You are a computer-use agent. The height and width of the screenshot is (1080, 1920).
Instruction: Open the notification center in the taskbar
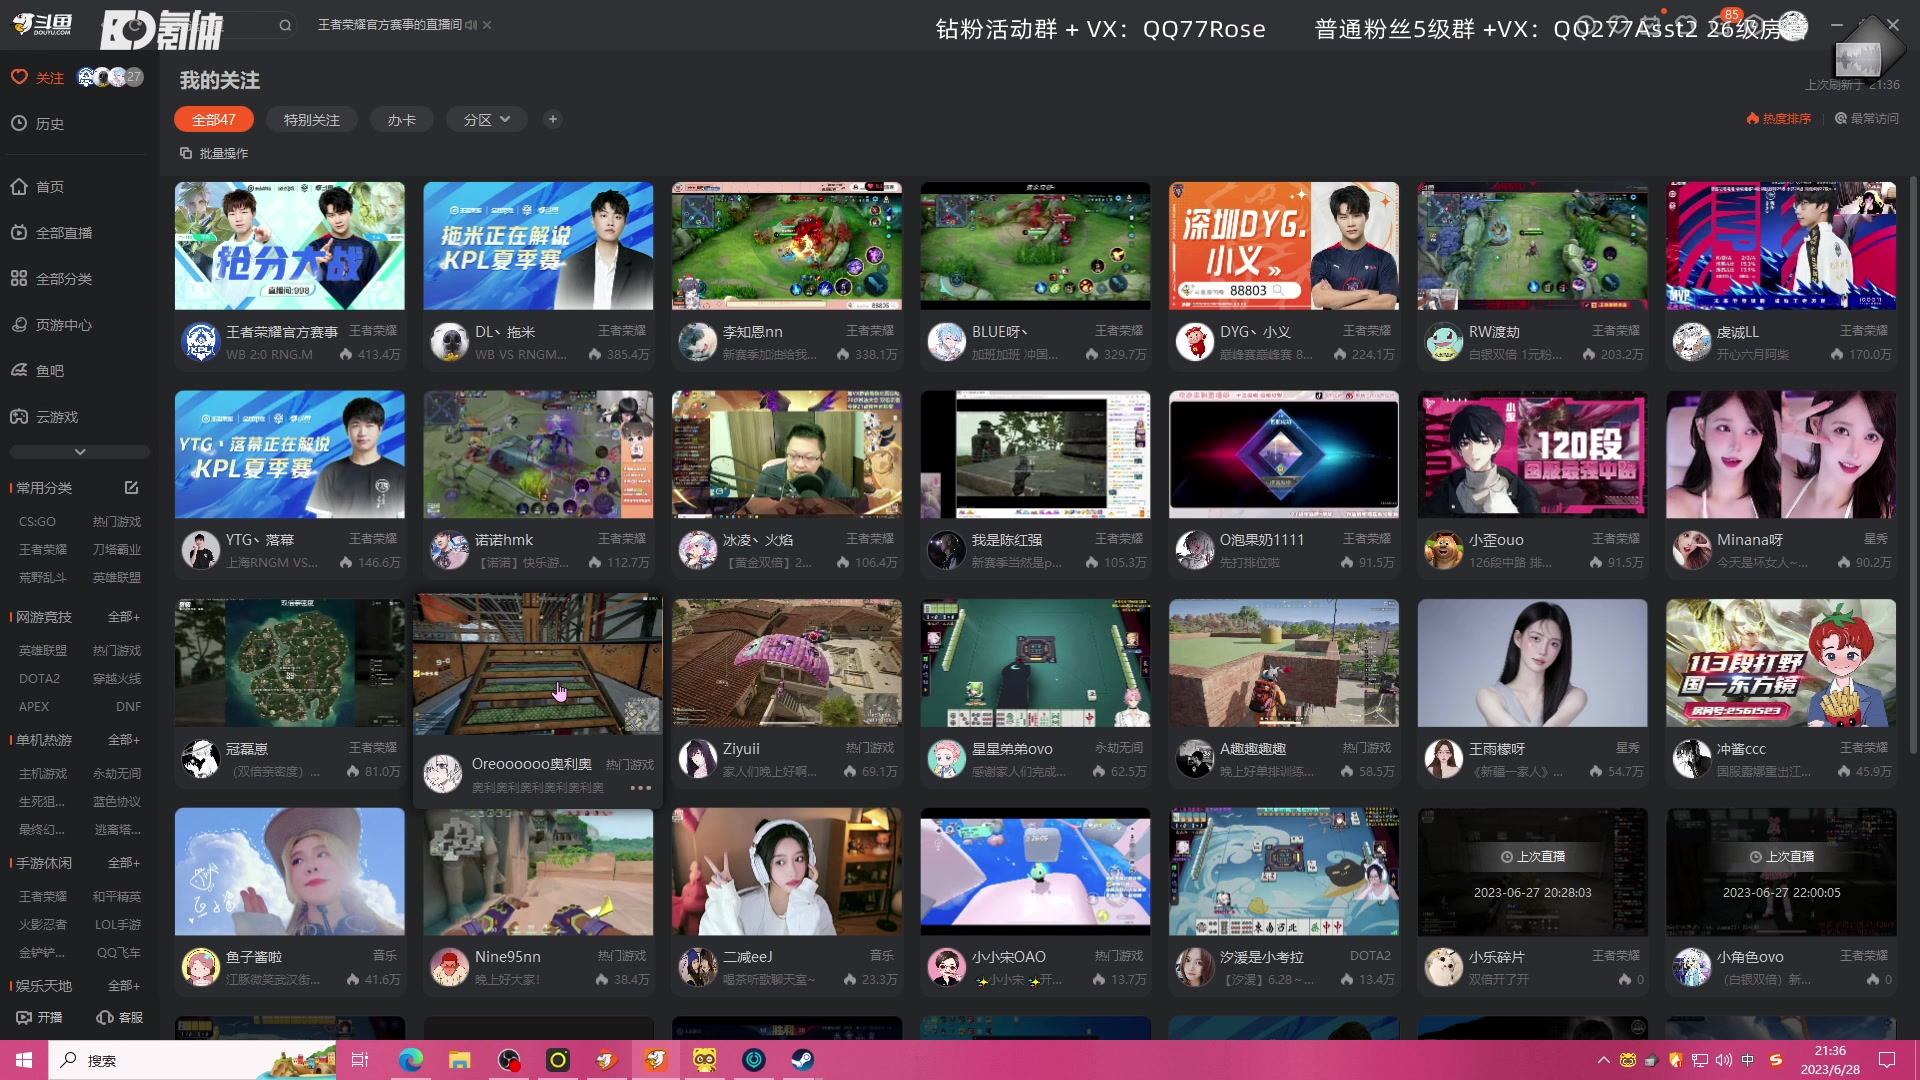point(1887,1060)
